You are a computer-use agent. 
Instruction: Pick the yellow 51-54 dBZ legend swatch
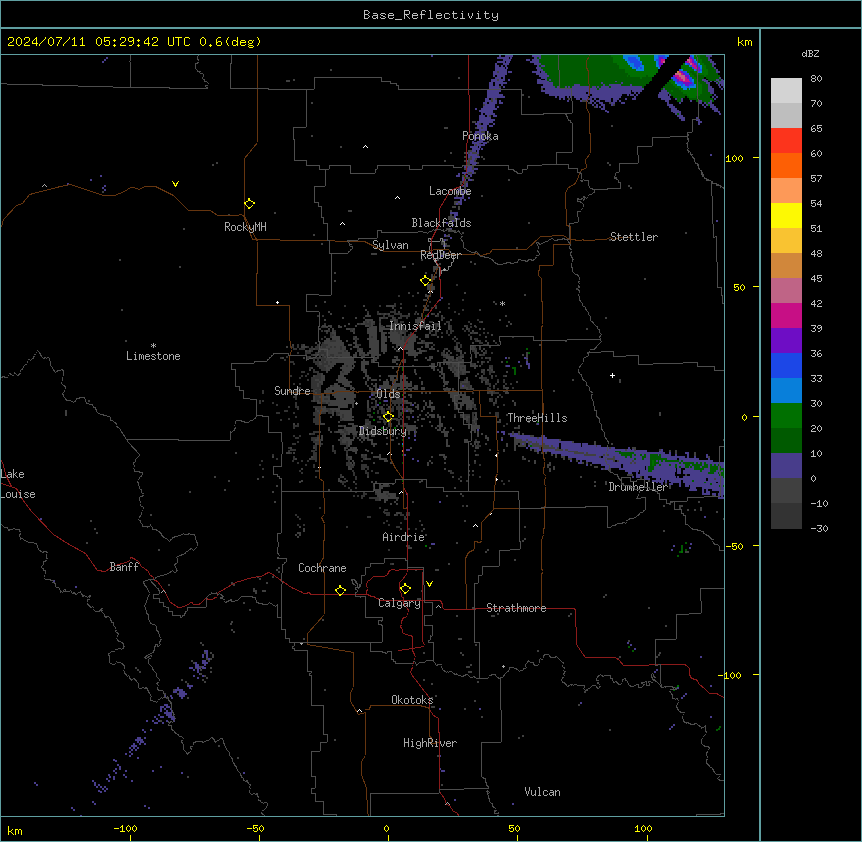point(786,215)
